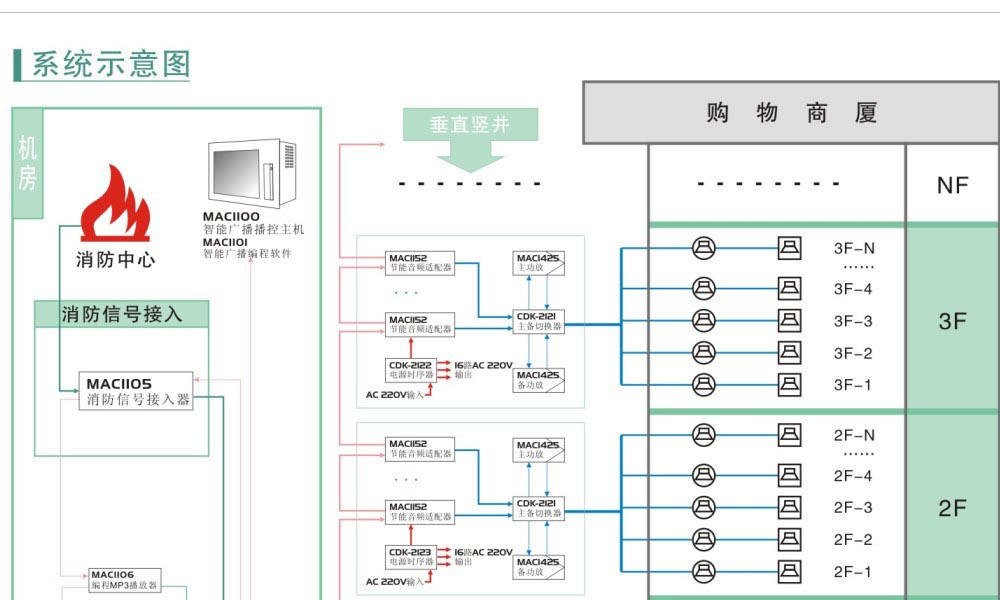Click the green 垂直竖井 down arrow
Viewport: 1000px width, 600px height.
coord(470,139)
